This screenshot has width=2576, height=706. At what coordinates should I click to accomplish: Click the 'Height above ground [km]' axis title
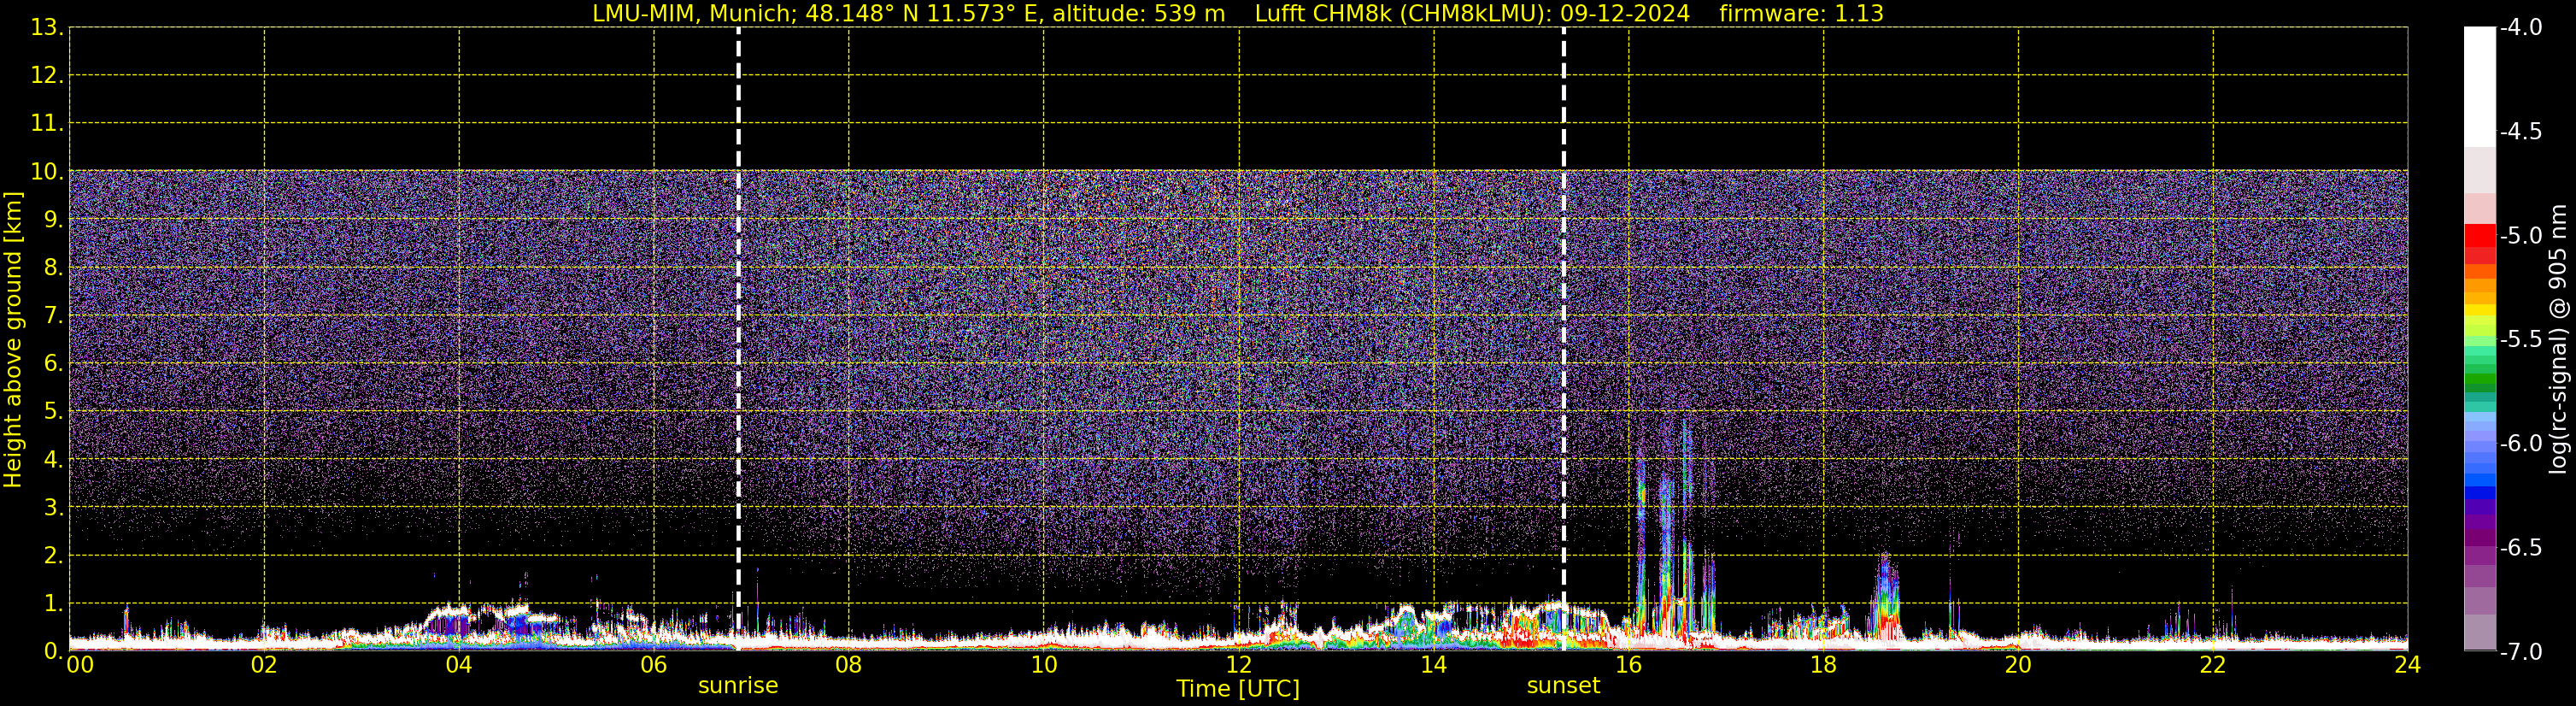[x=13, y=340]
